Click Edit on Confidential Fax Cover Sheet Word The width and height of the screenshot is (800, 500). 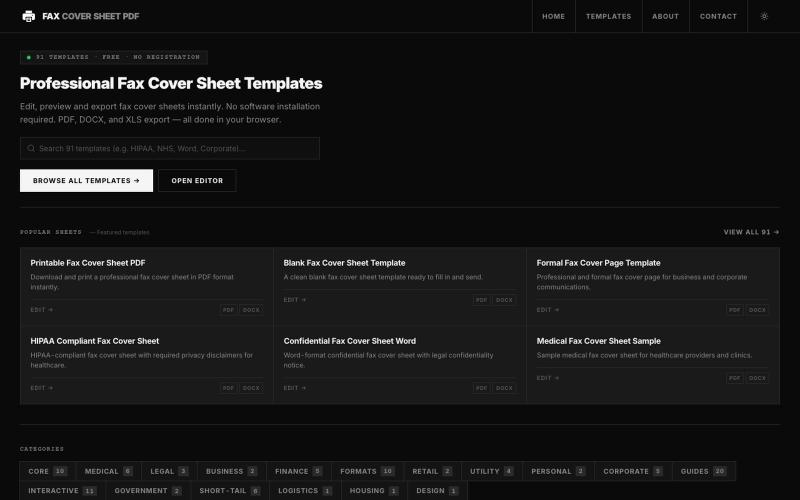pos(295,388)
